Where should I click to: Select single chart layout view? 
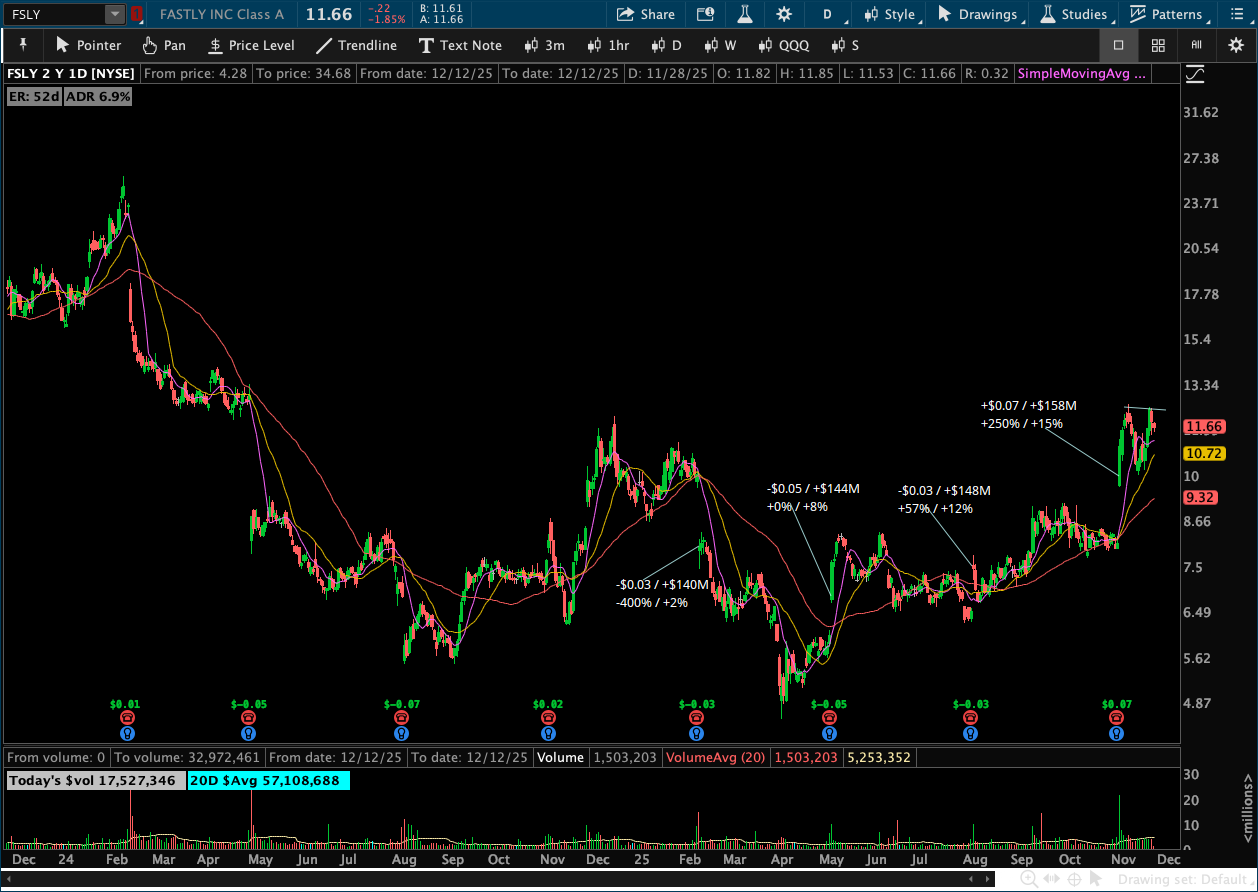pyautogui.click(x=1118, y=45)
